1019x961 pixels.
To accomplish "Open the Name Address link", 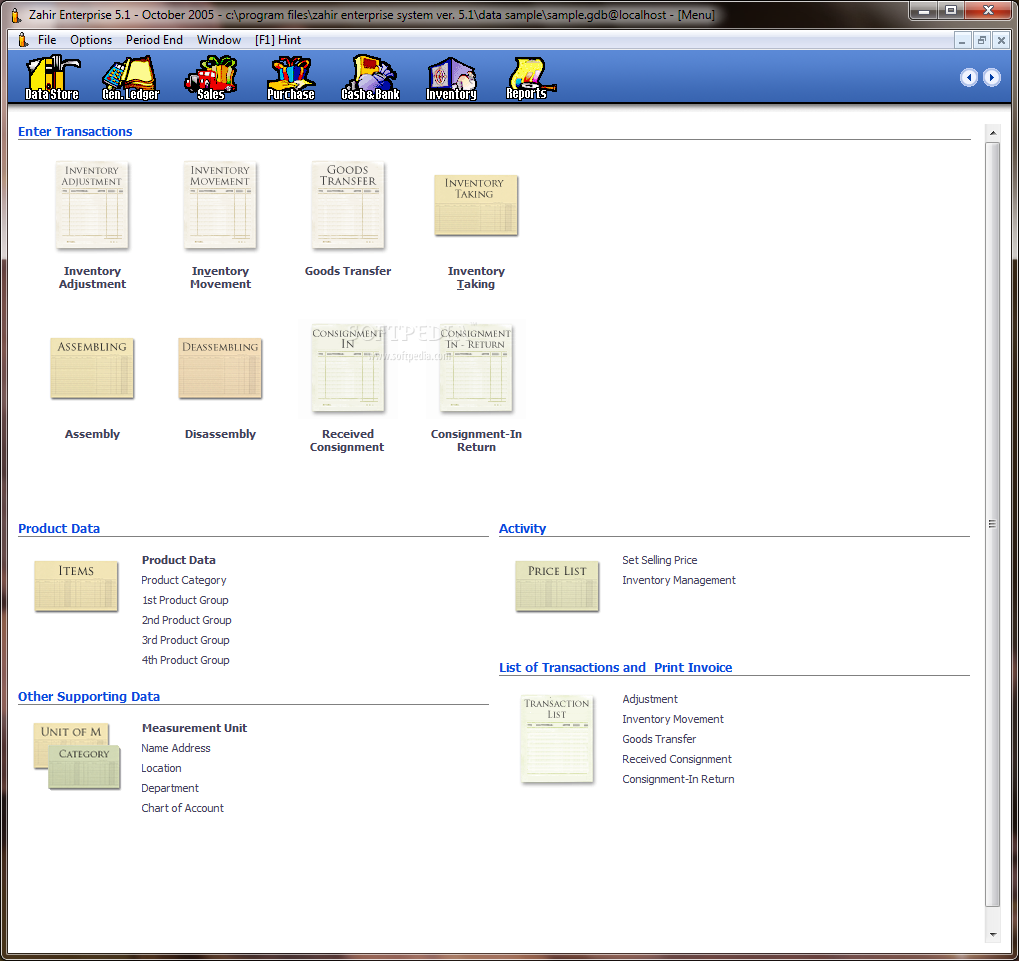I will click(x=176, y=749).
